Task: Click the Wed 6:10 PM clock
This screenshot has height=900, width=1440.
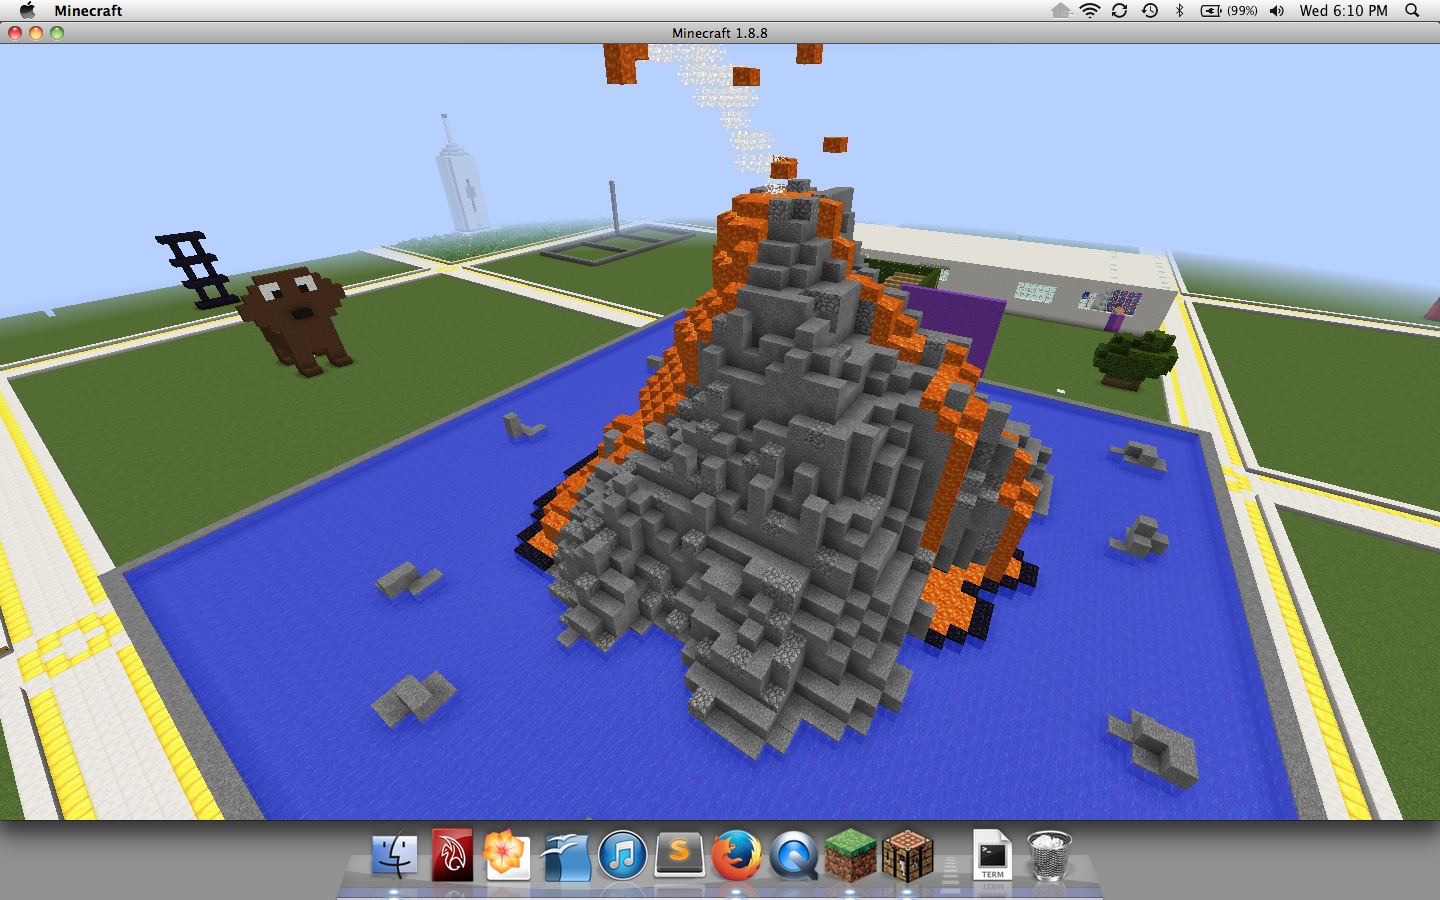Action: (x=1343, y=10)
